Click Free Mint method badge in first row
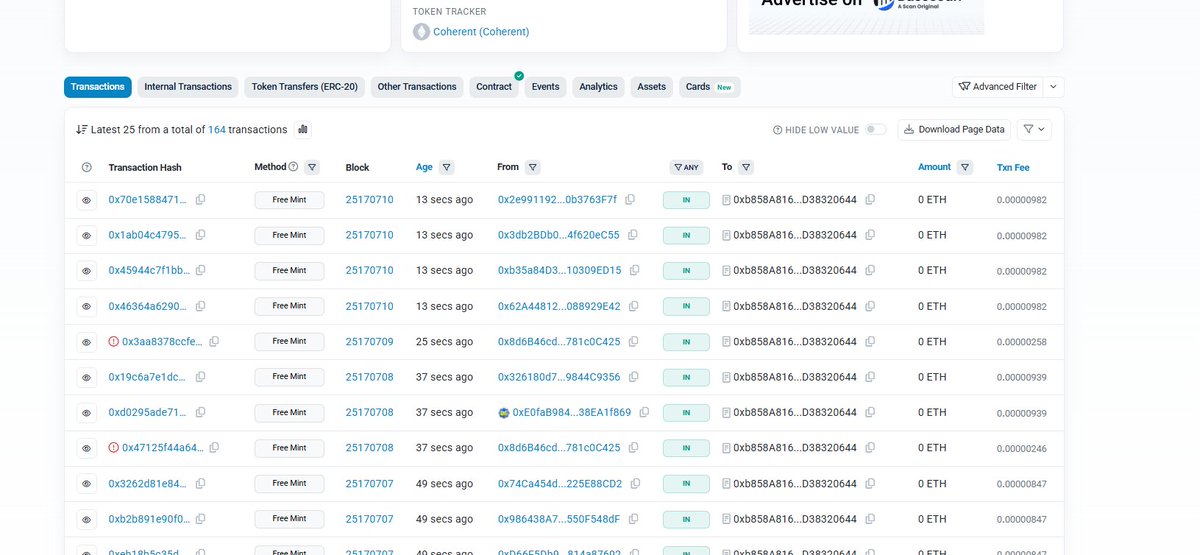 click(289, 200)
